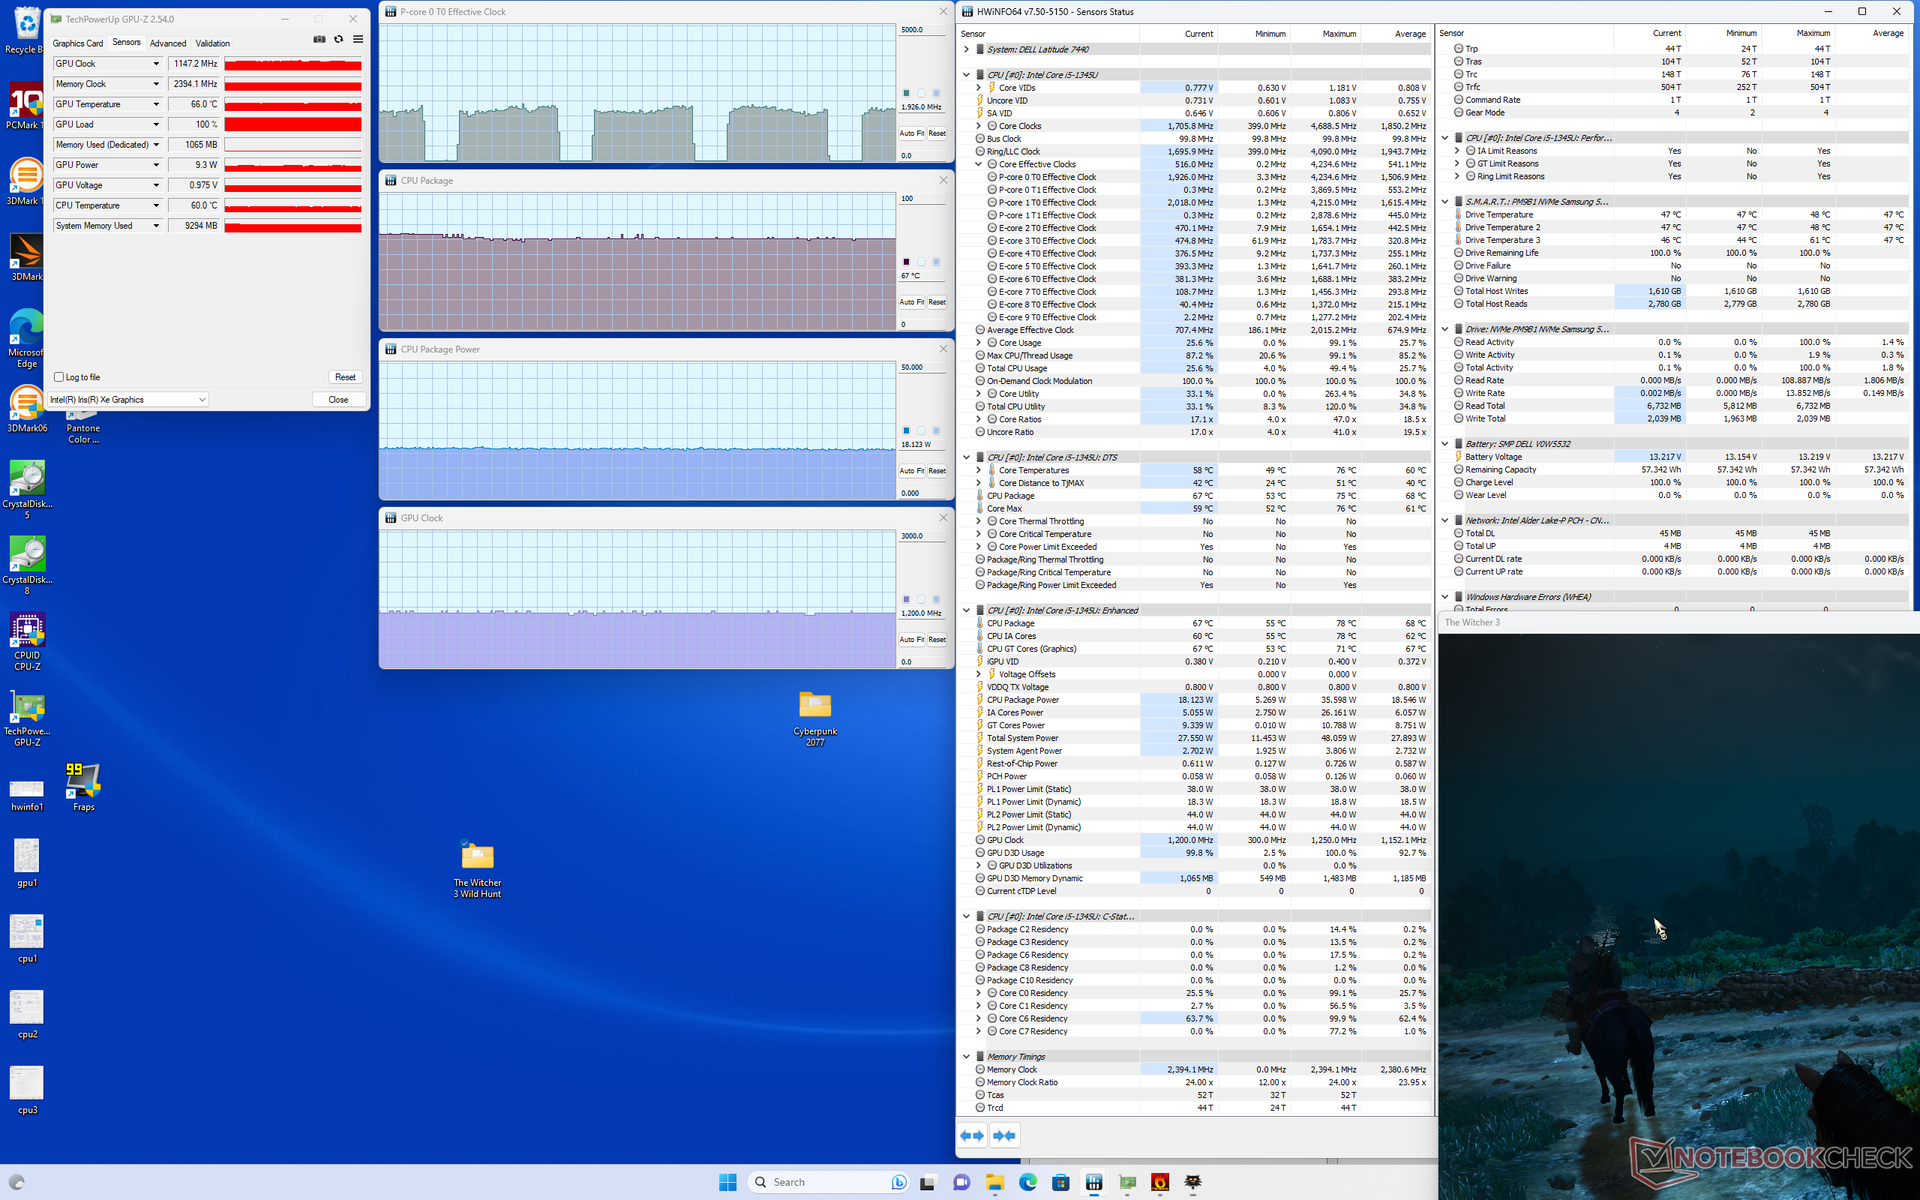Open Microsoft Edge desktop shortcut

click(x=26, y=339)
